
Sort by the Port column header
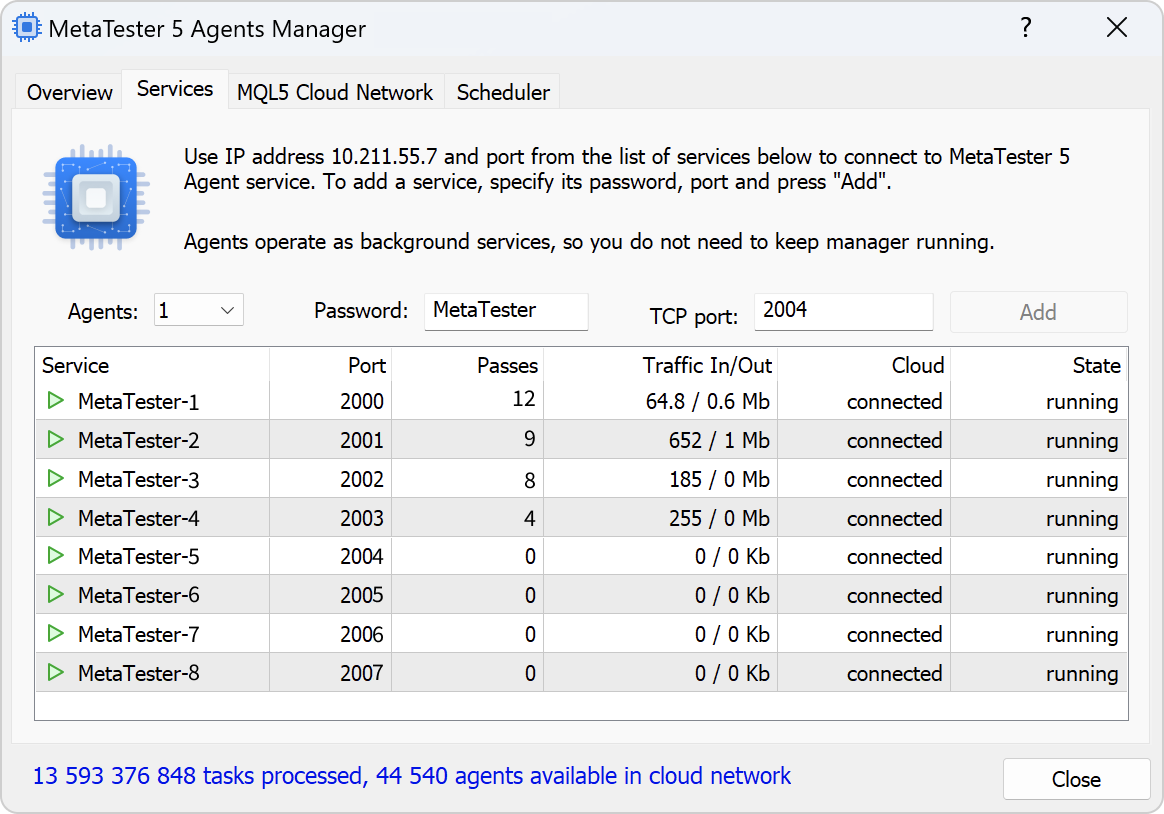pos(330,365)
